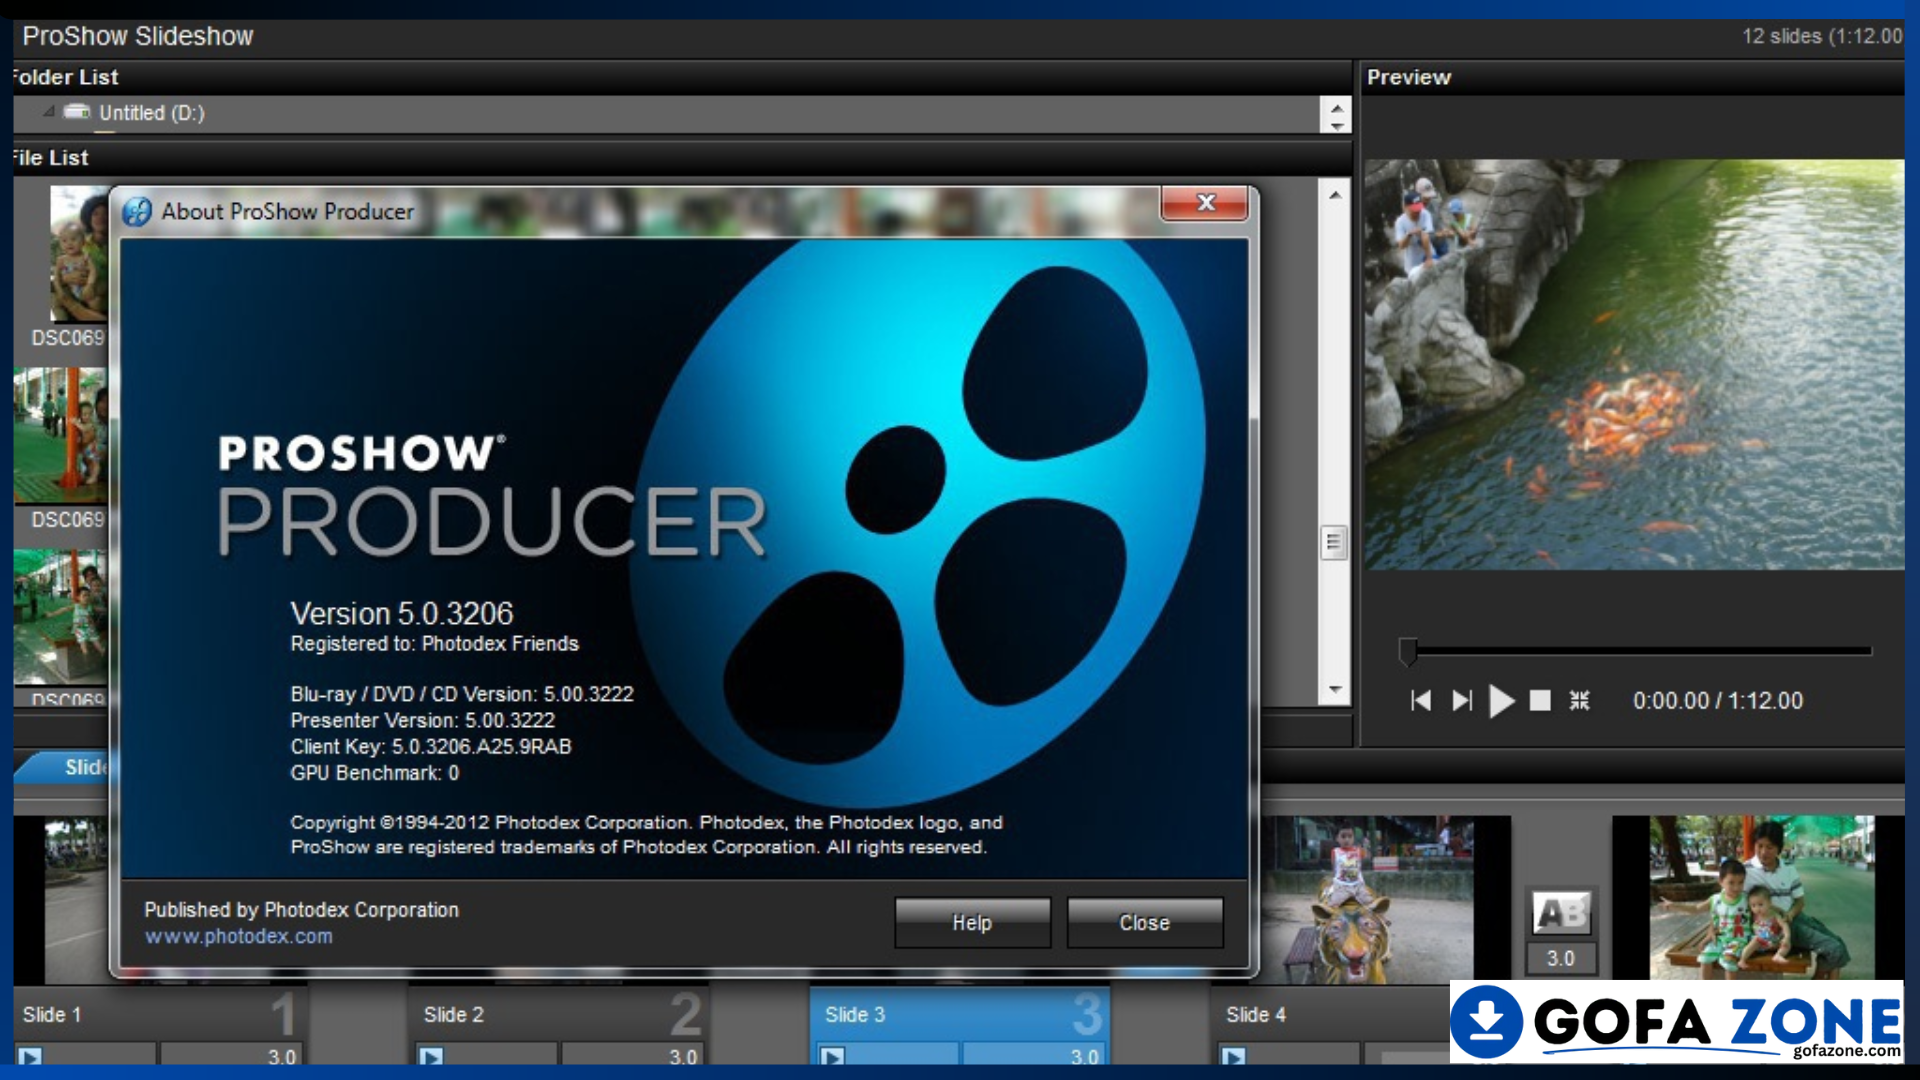Viewport: 1920px width, 1080px height.
Task: Click the File List scrollbar thumb
Action: [1333, 542]
